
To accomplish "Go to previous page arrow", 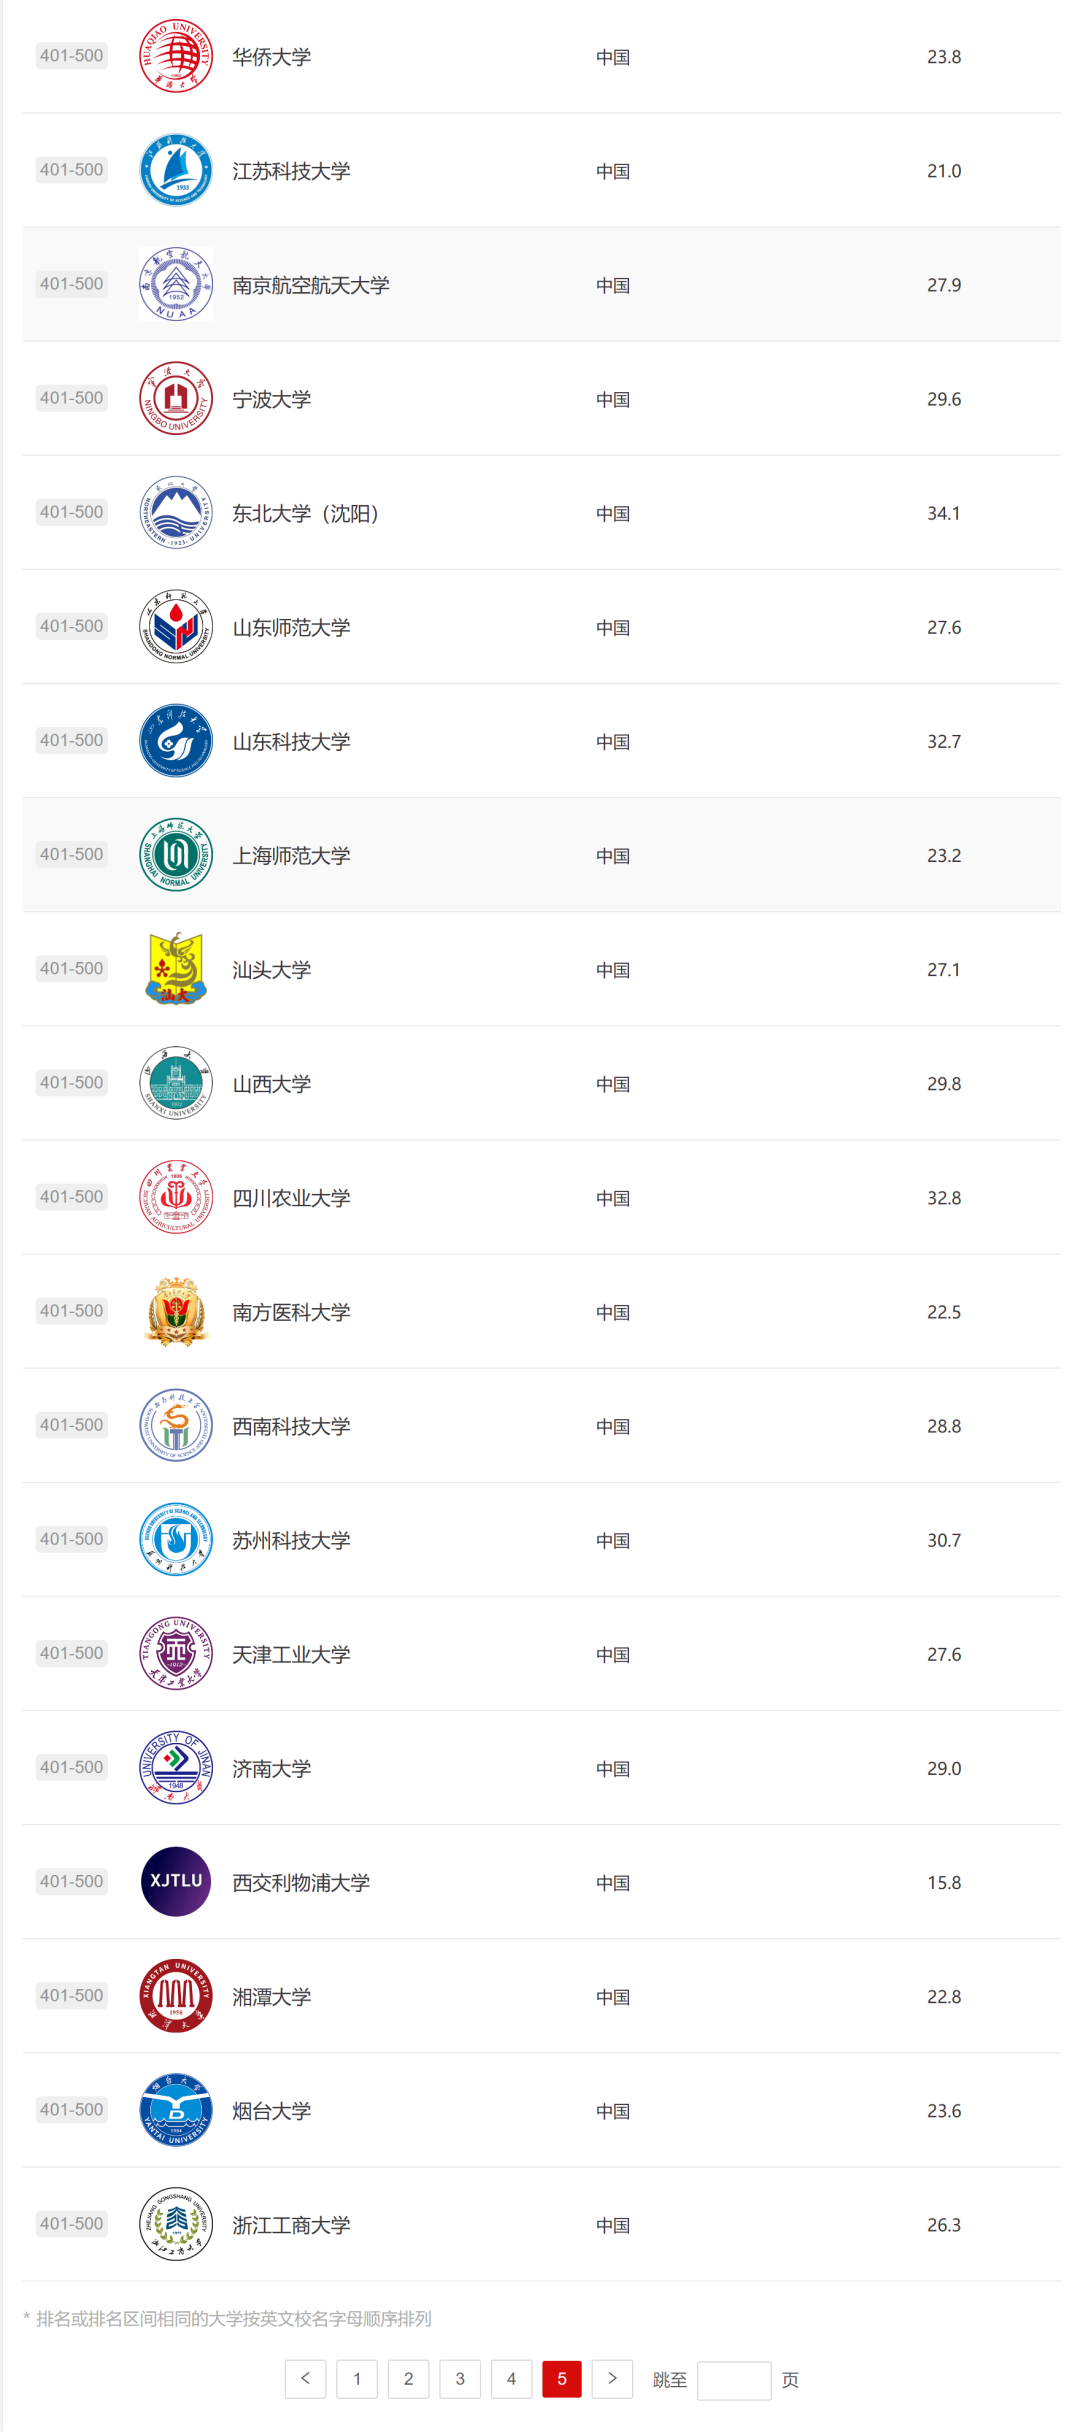I will (x=305, y=2379).
